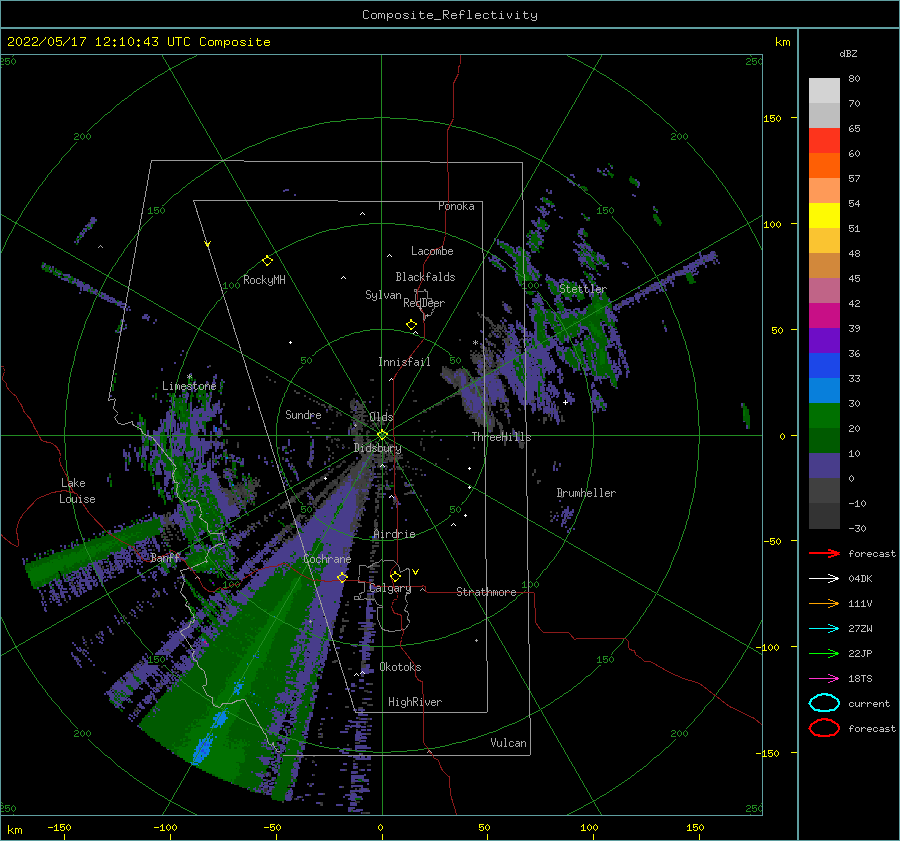
Task: Click the yellow diamond marker at Calgary
Action: [x=395, y=576]
